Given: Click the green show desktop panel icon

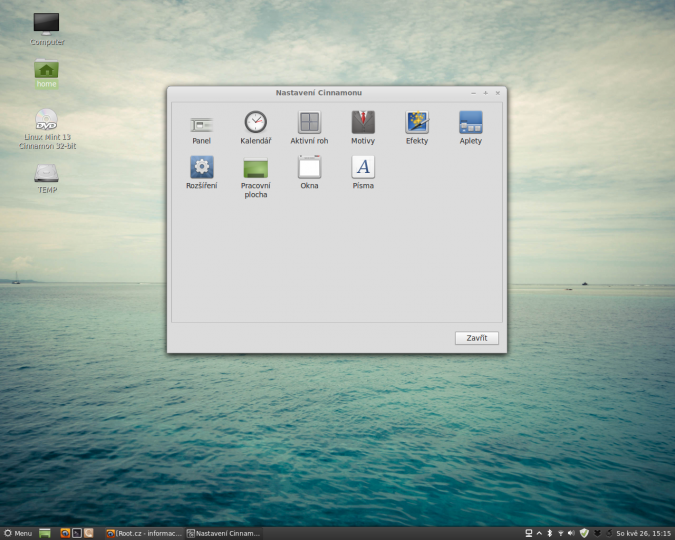Looking at the screenshot, I should pos(45,534).
